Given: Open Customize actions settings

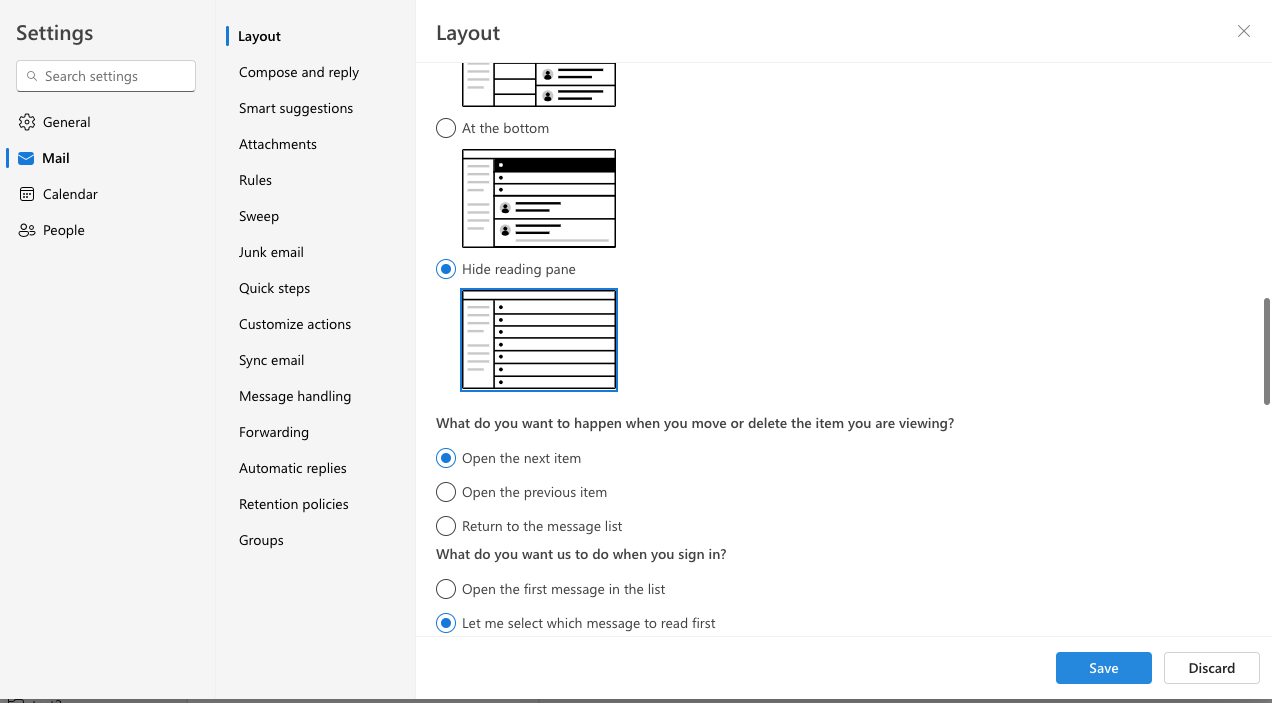Looking at the screenshot, I should click(x=295, y=324).
